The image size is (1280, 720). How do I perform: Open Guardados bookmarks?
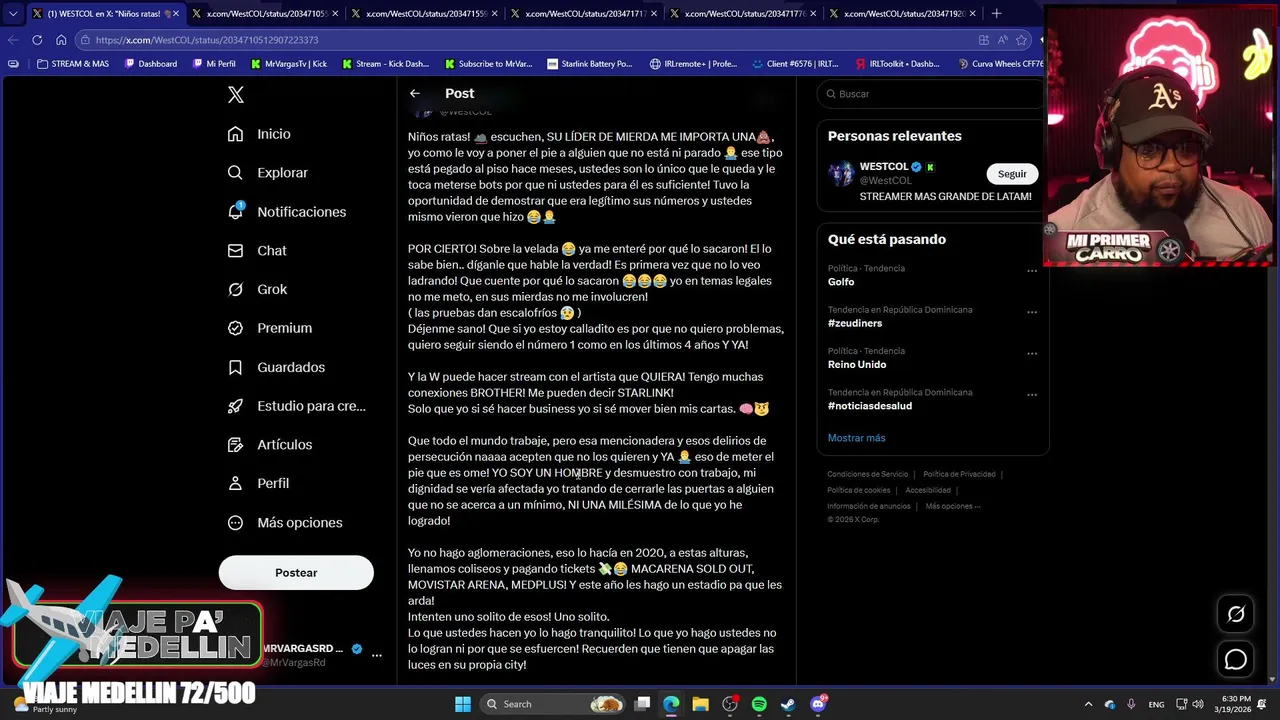276,367
